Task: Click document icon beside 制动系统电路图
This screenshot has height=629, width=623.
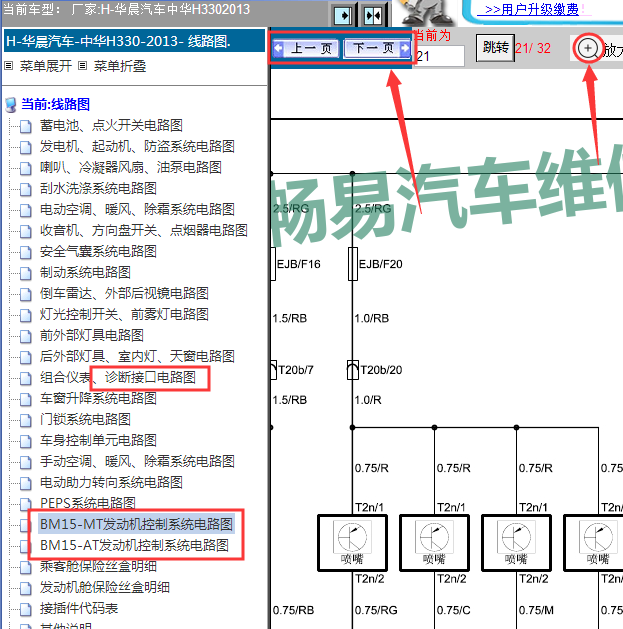Action: pyautogui.click(x=26, y=273)
